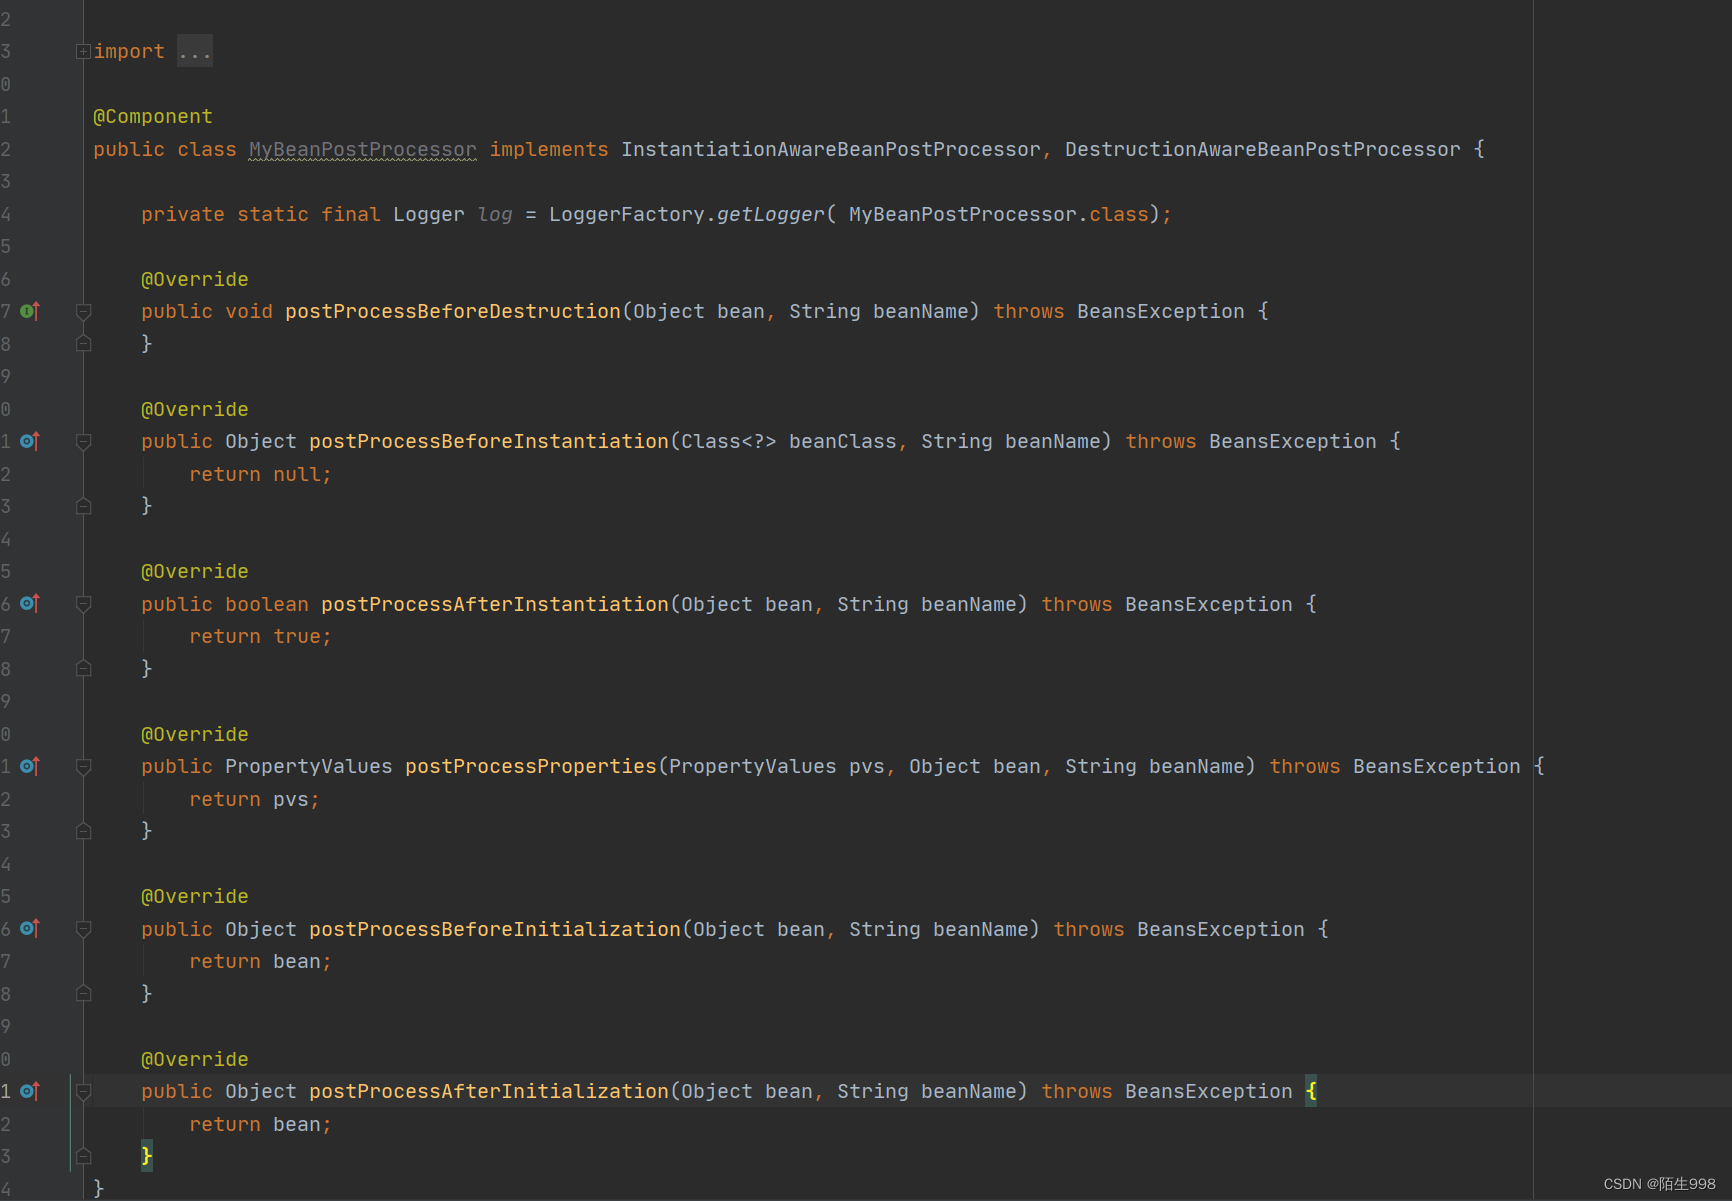Click the postProcessAfterInitialization method name
Viewport: 1732px width, 1201px height.
(x=489, y=1092)
